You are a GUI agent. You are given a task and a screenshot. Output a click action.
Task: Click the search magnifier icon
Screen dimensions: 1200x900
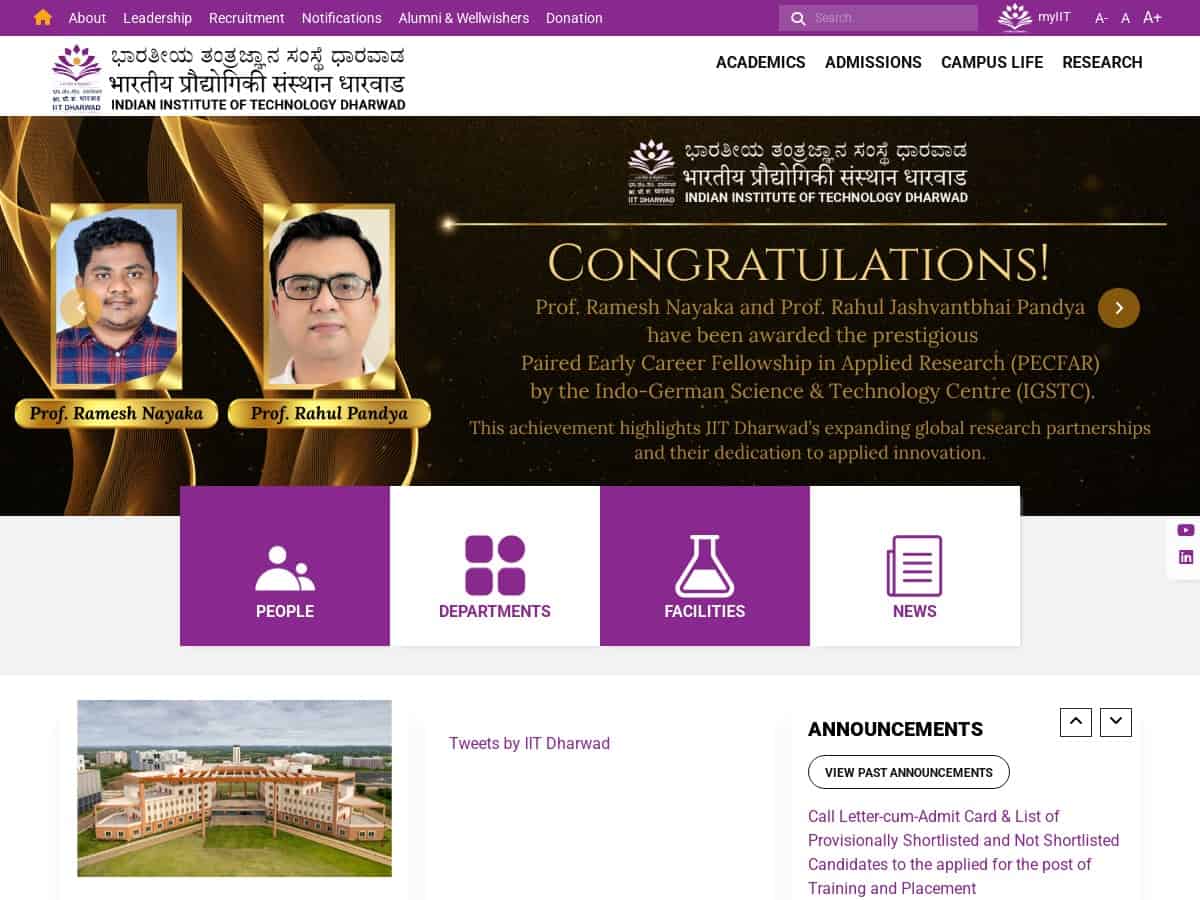(x=798, y=18)
